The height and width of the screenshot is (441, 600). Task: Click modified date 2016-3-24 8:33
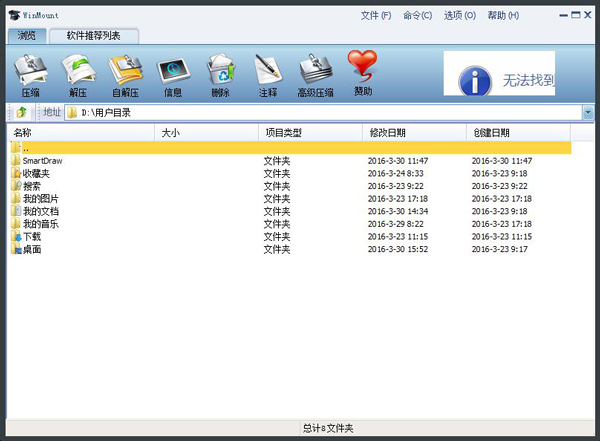(x=395, y=173)
